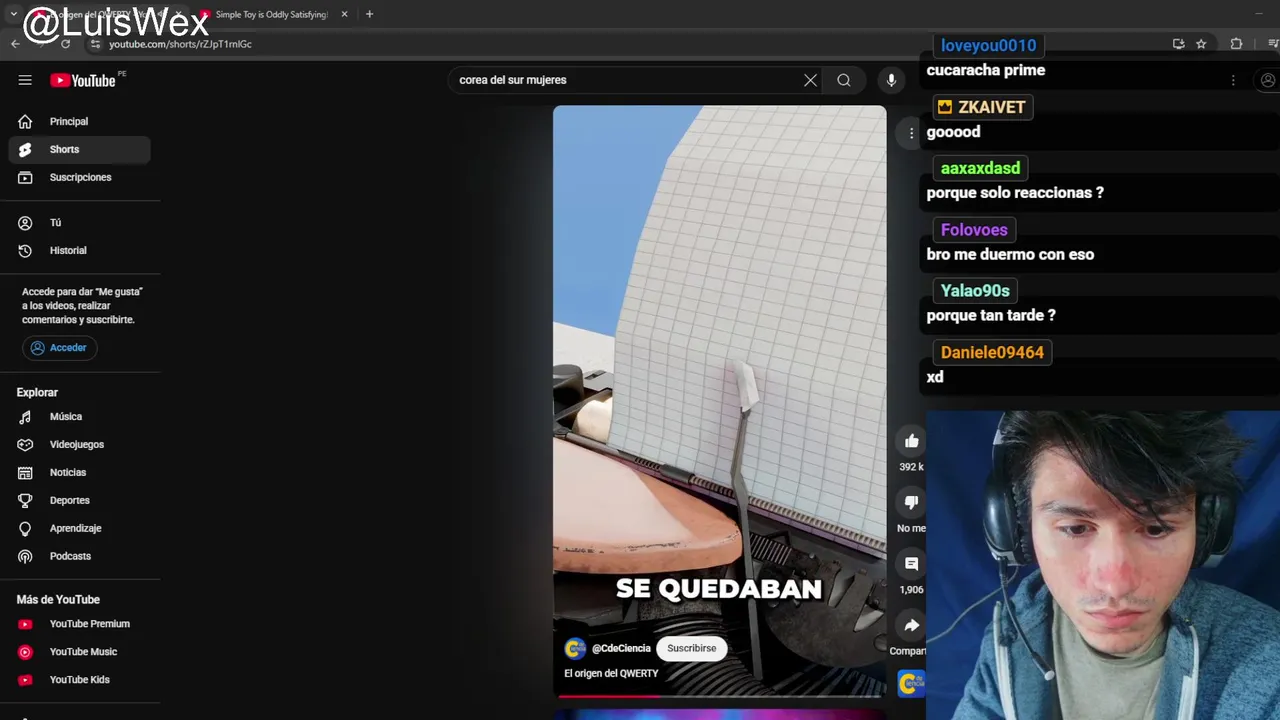Open the YouTube hamburger guide menu
The width and height of the screenshot is (1280, 720).
(x=25, y=80)
